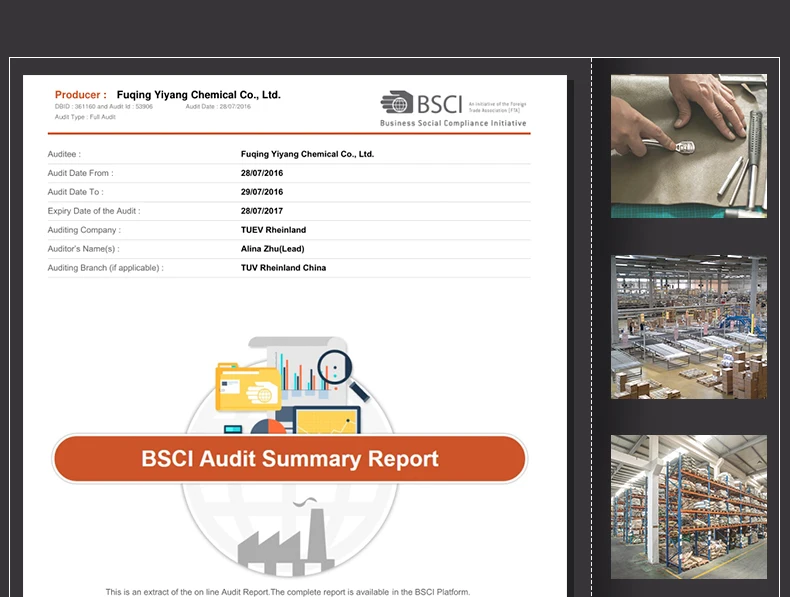Viewport: 790px width, 597px height.
Task: Click the 'Audit Date From :' label
Action: click(x=81, y=173)
